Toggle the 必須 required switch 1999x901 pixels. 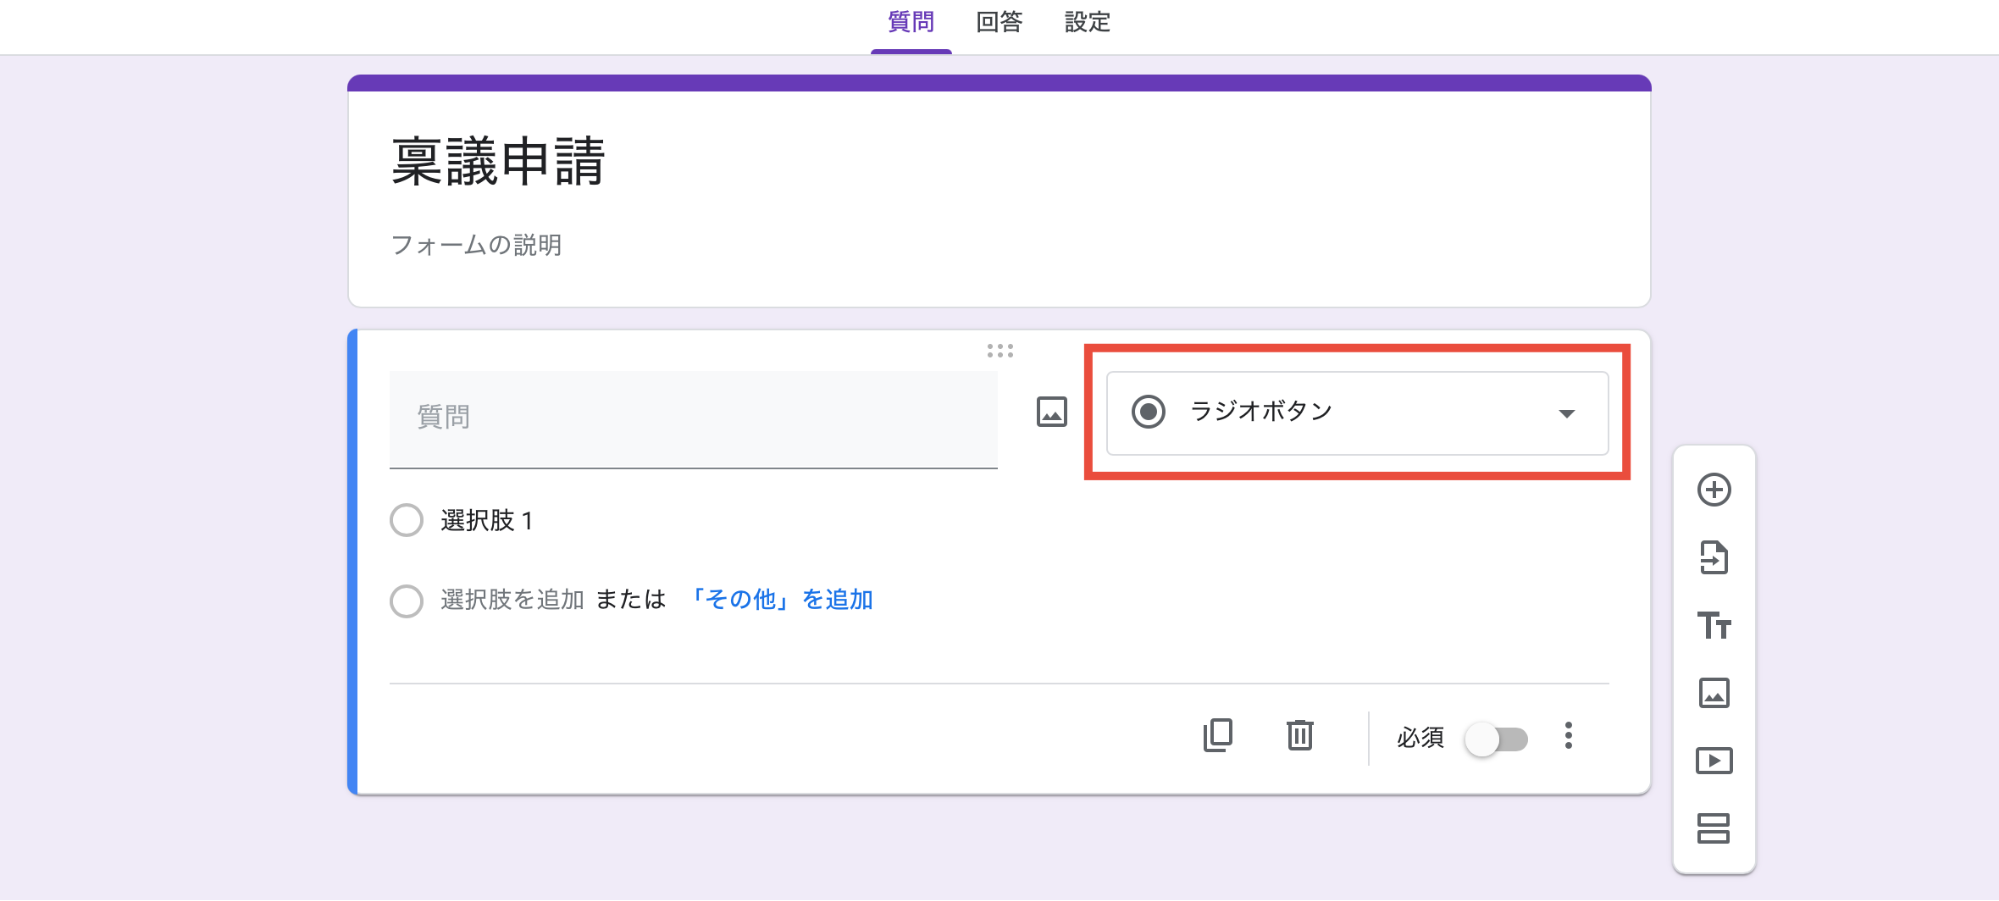[x=1496, y=740]
